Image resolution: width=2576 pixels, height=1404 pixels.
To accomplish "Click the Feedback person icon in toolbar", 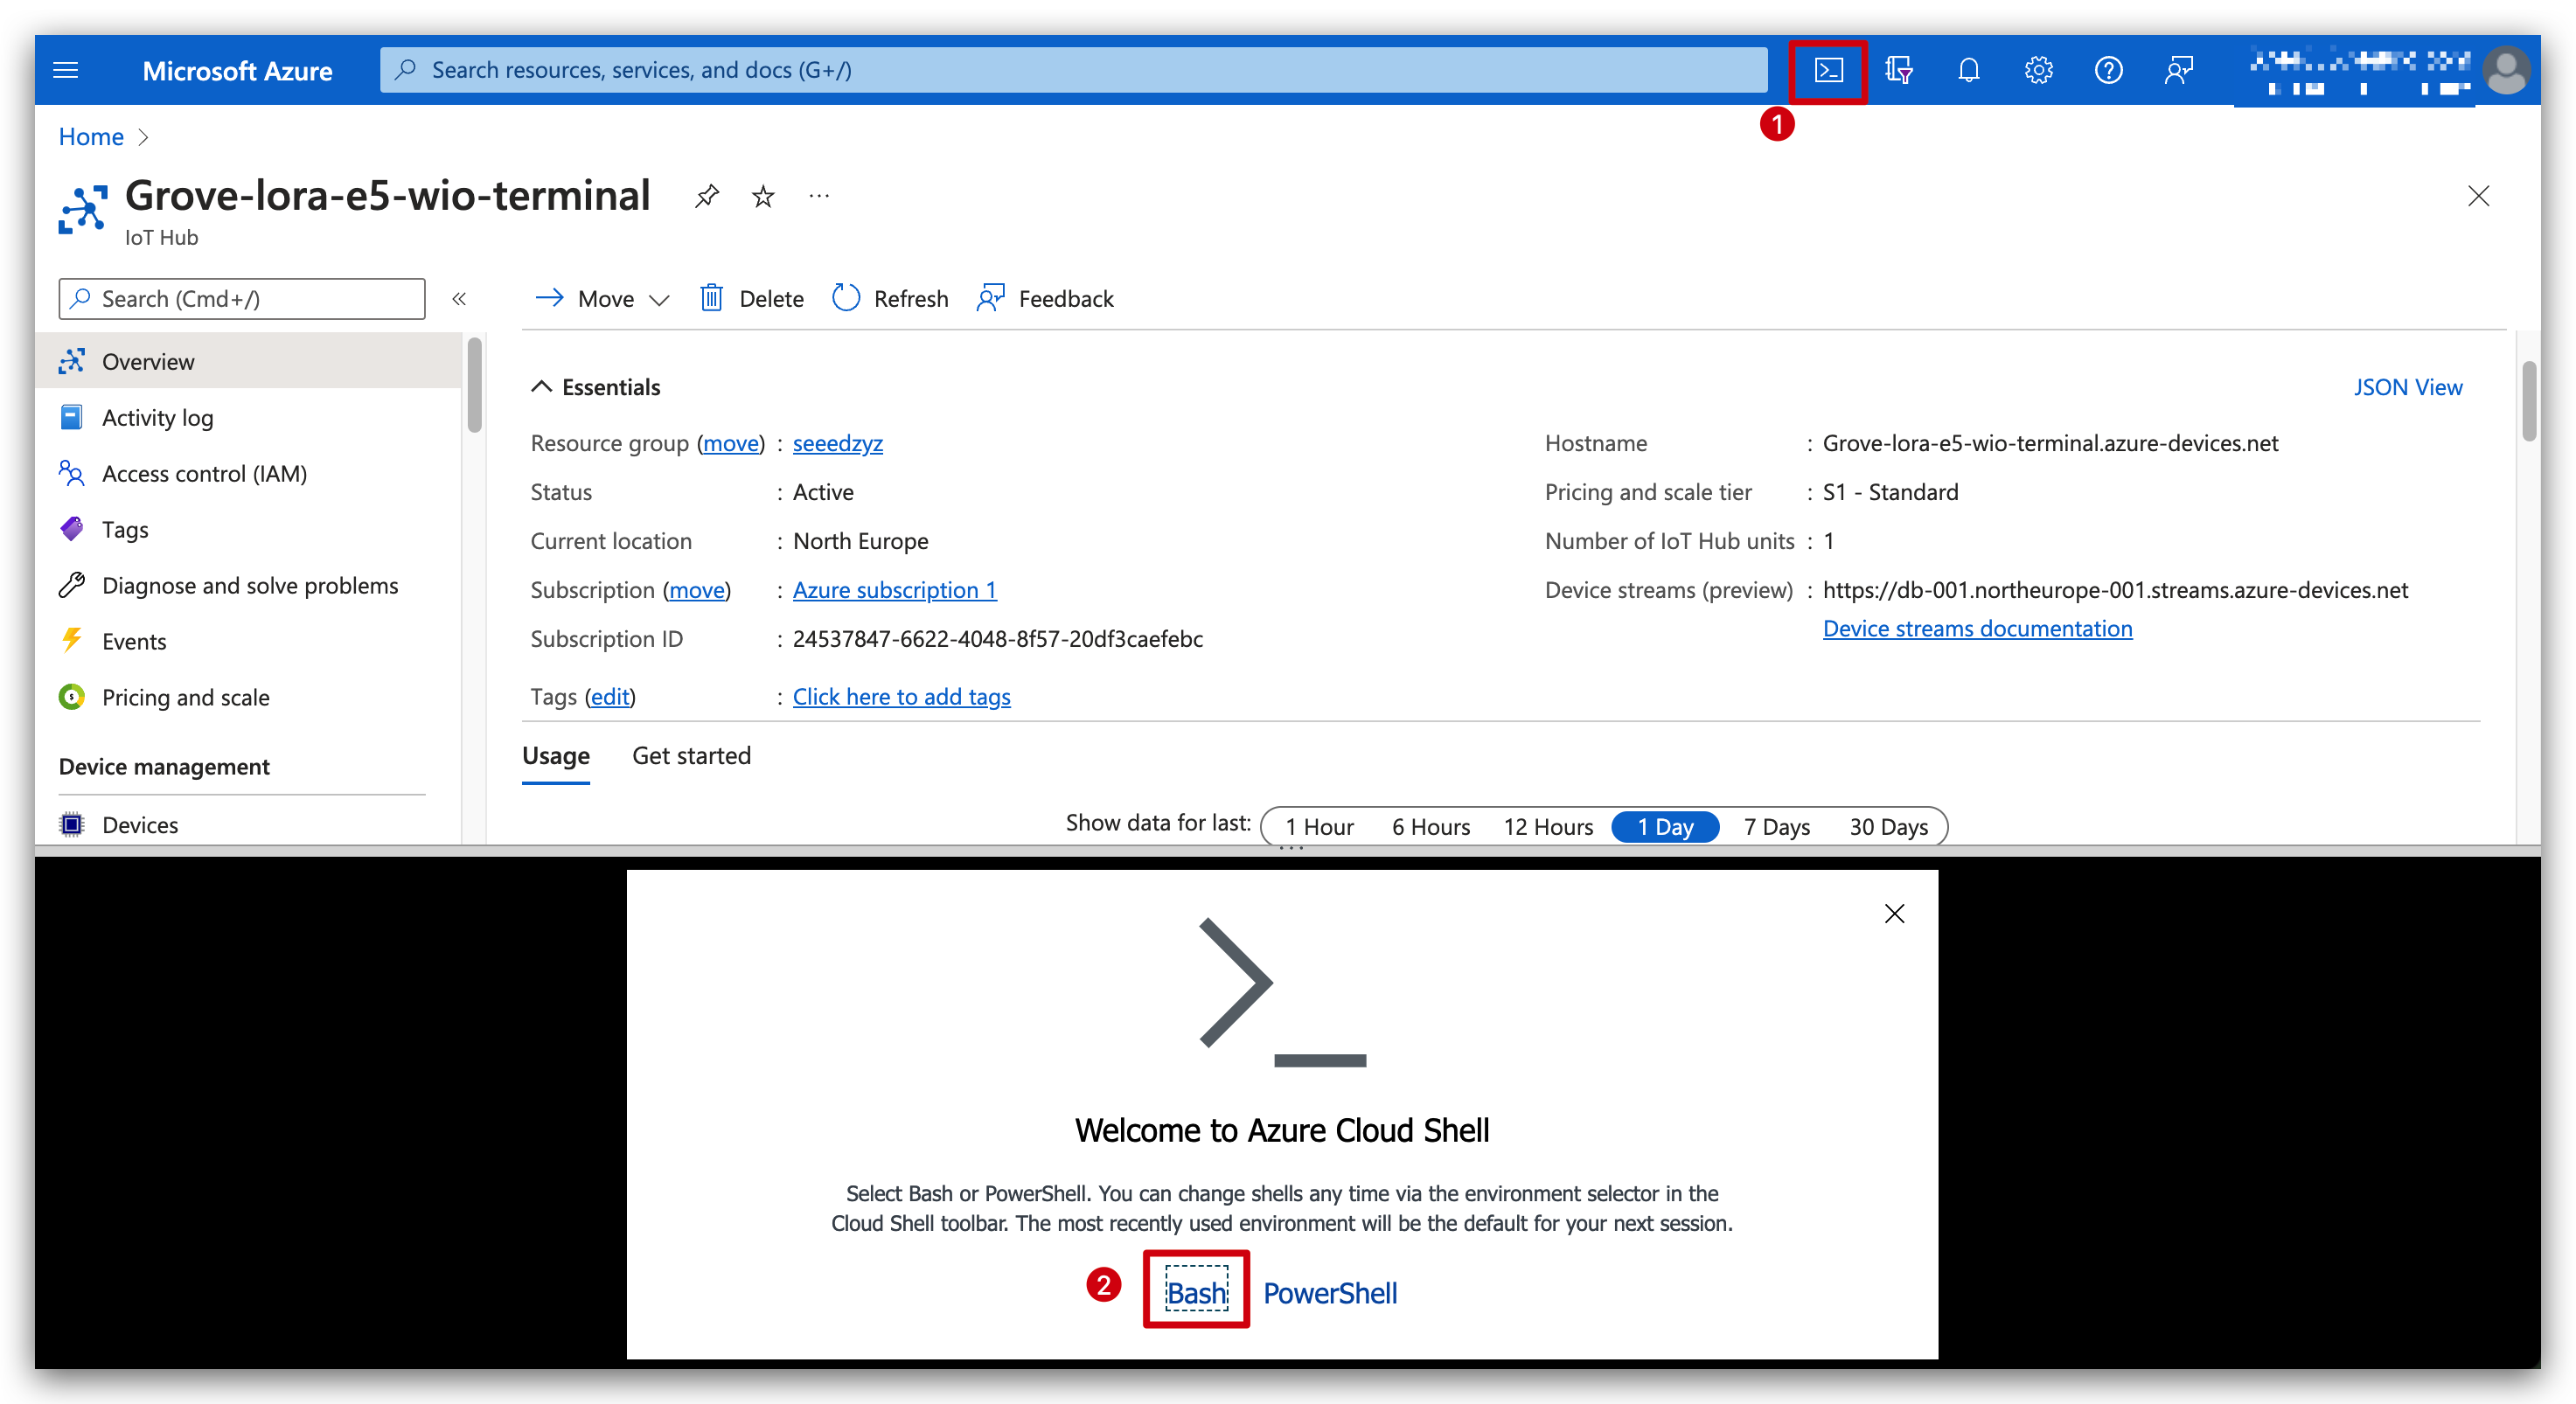I will [990, 298].
